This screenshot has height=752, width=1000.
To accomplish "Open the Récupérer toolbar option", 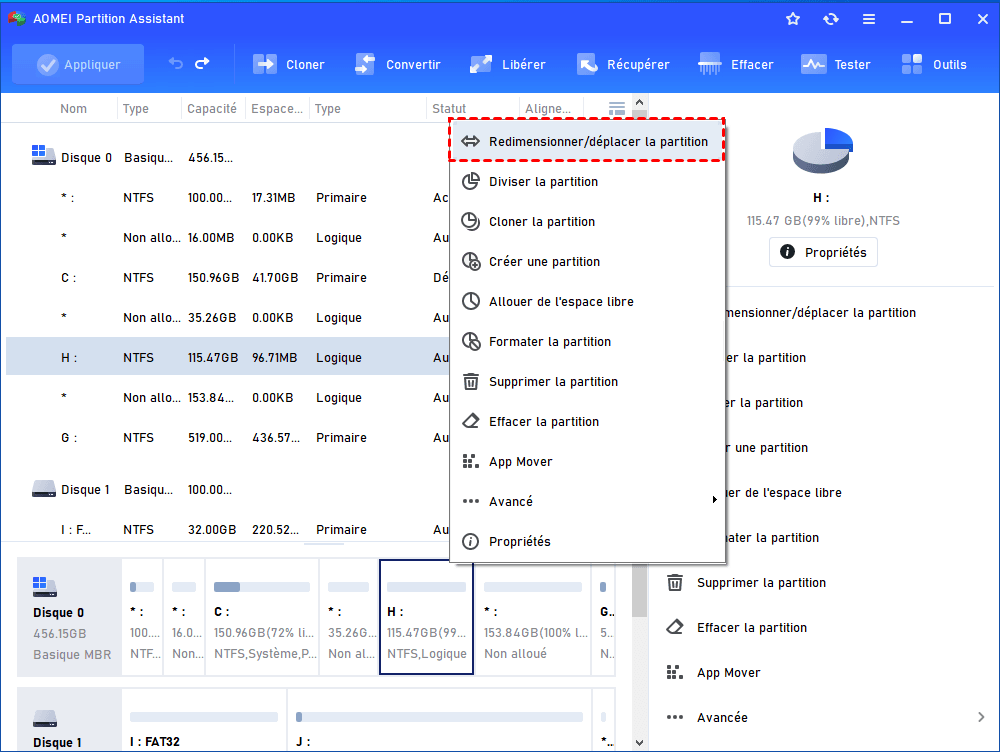I will 623,64.
